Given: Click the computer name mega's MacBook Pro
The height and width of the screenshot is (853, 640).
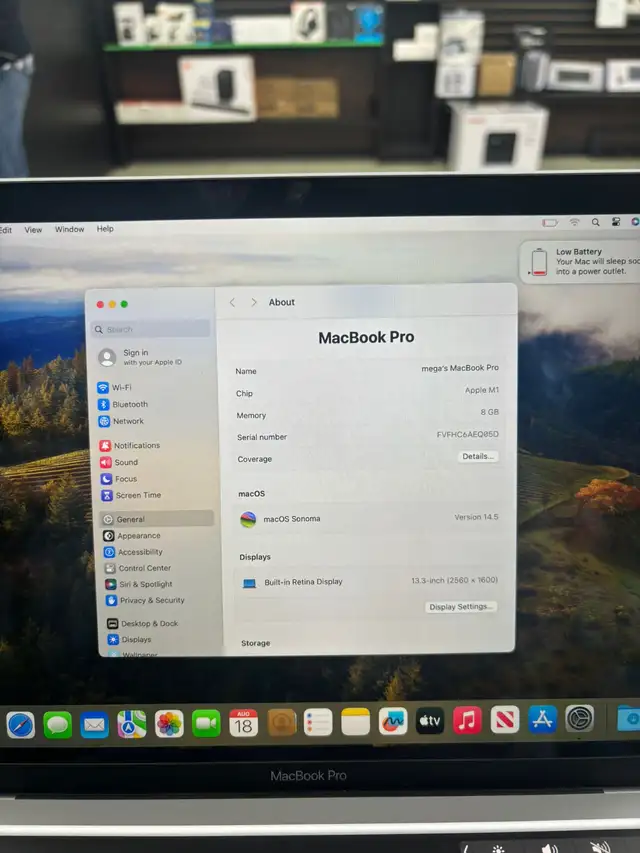Looking at the screenshot, I should (x=460, y=368).
